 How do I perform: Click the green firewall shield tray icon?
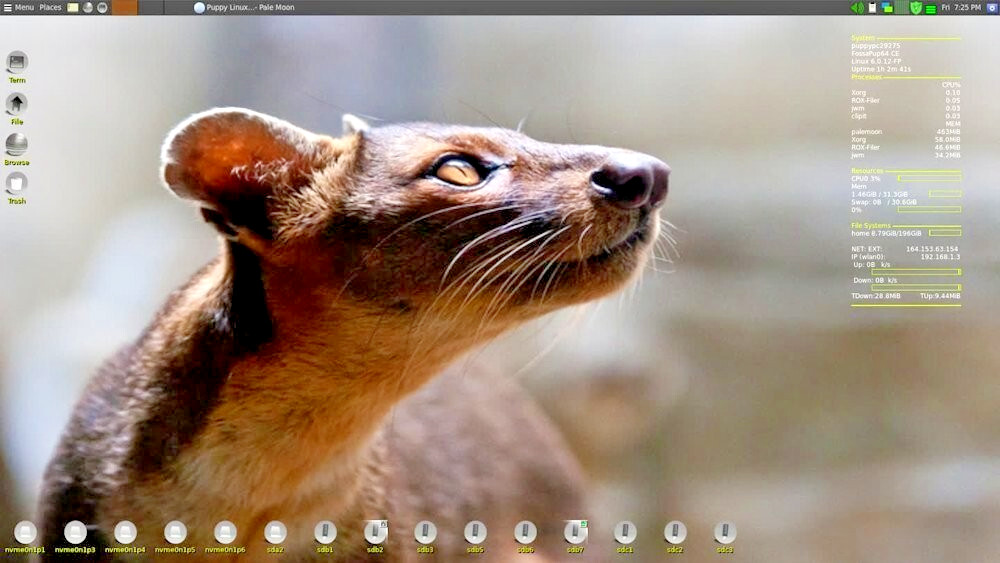[916, 8]
